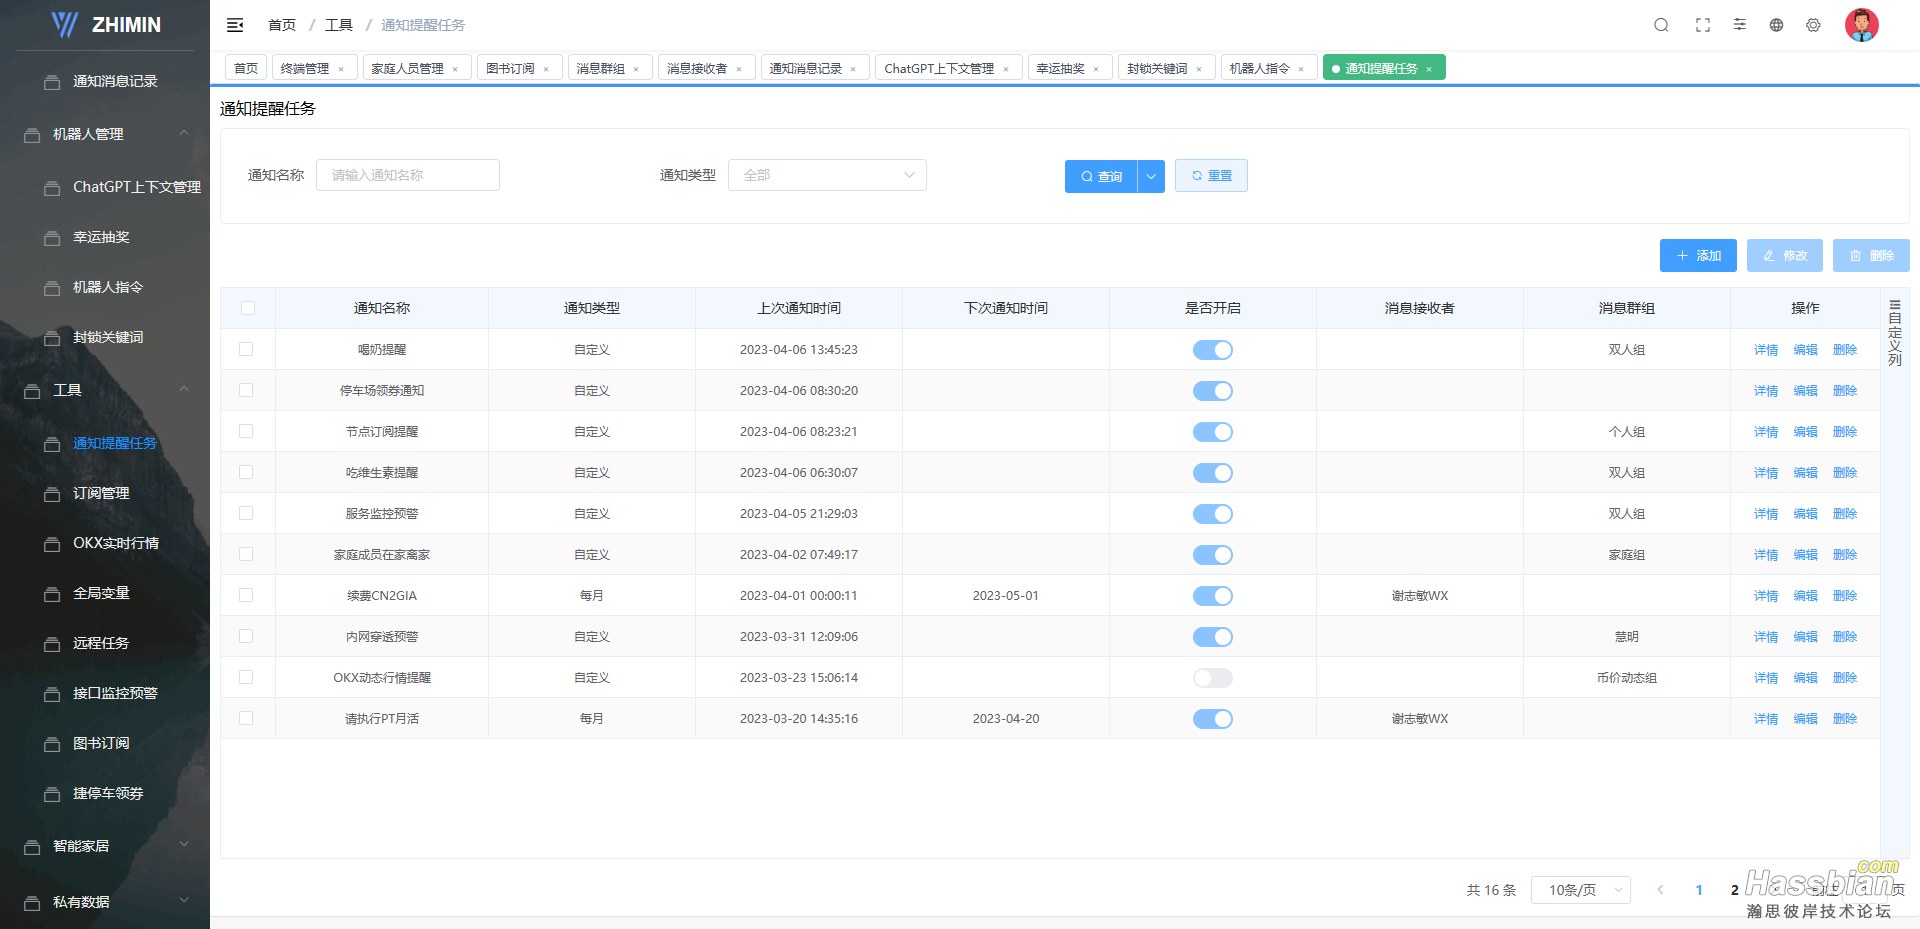
Task: Click the icon beside OKX实时行情 in sidebar
Action: (52, 544)
